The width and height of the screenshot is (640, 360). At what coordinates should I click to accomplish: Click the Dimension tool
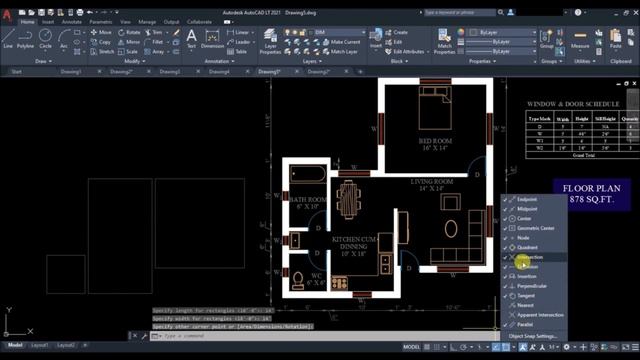[212, 39]
